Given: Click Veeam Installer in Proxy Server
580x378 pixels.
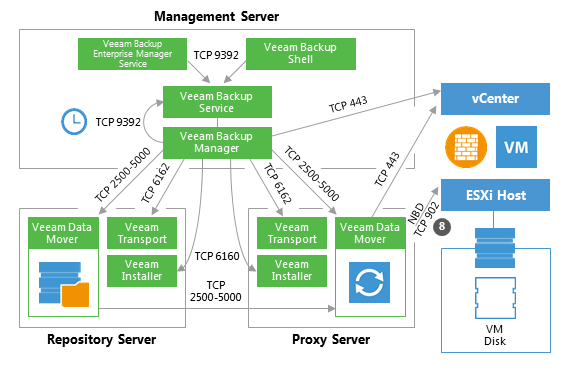Looking at the screenshot, I should [x=292, y=271].
